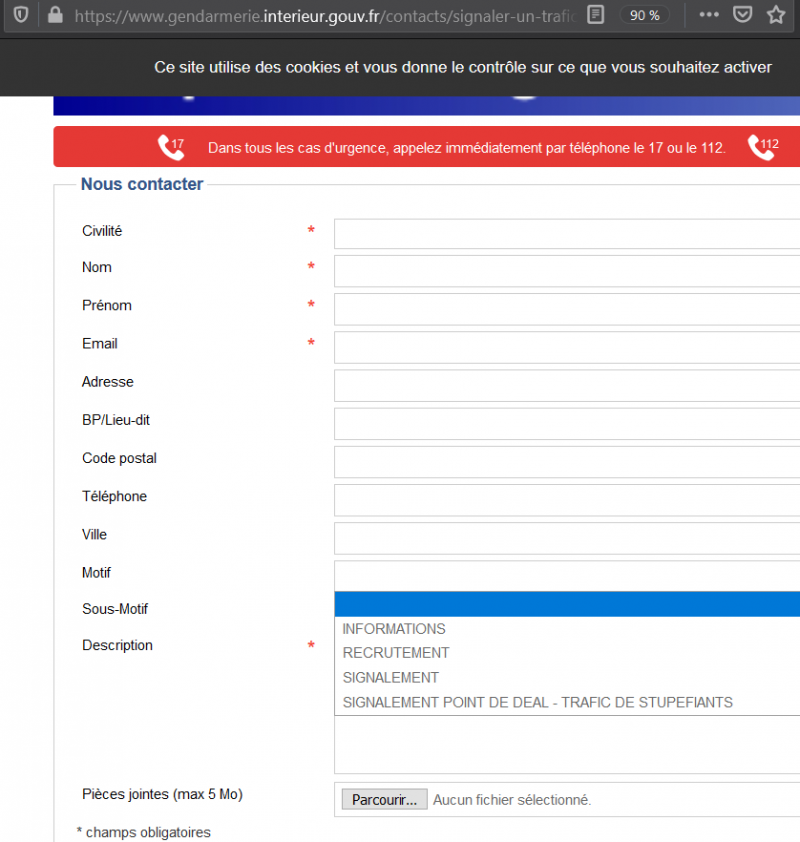This screenshot has width=800, height=842.
Task: Choose SIGNALEMENT from the Motif list
Action: 390,677
